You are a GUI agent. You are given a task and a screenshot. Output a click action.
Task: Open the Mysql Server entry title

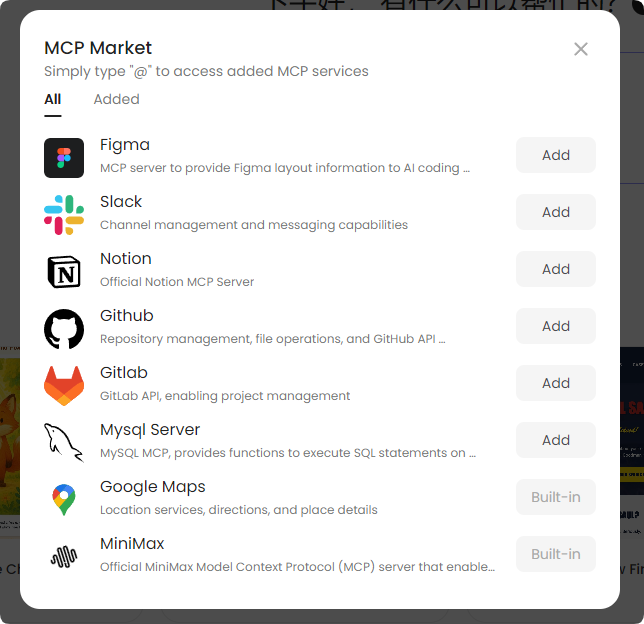point(150,430)
